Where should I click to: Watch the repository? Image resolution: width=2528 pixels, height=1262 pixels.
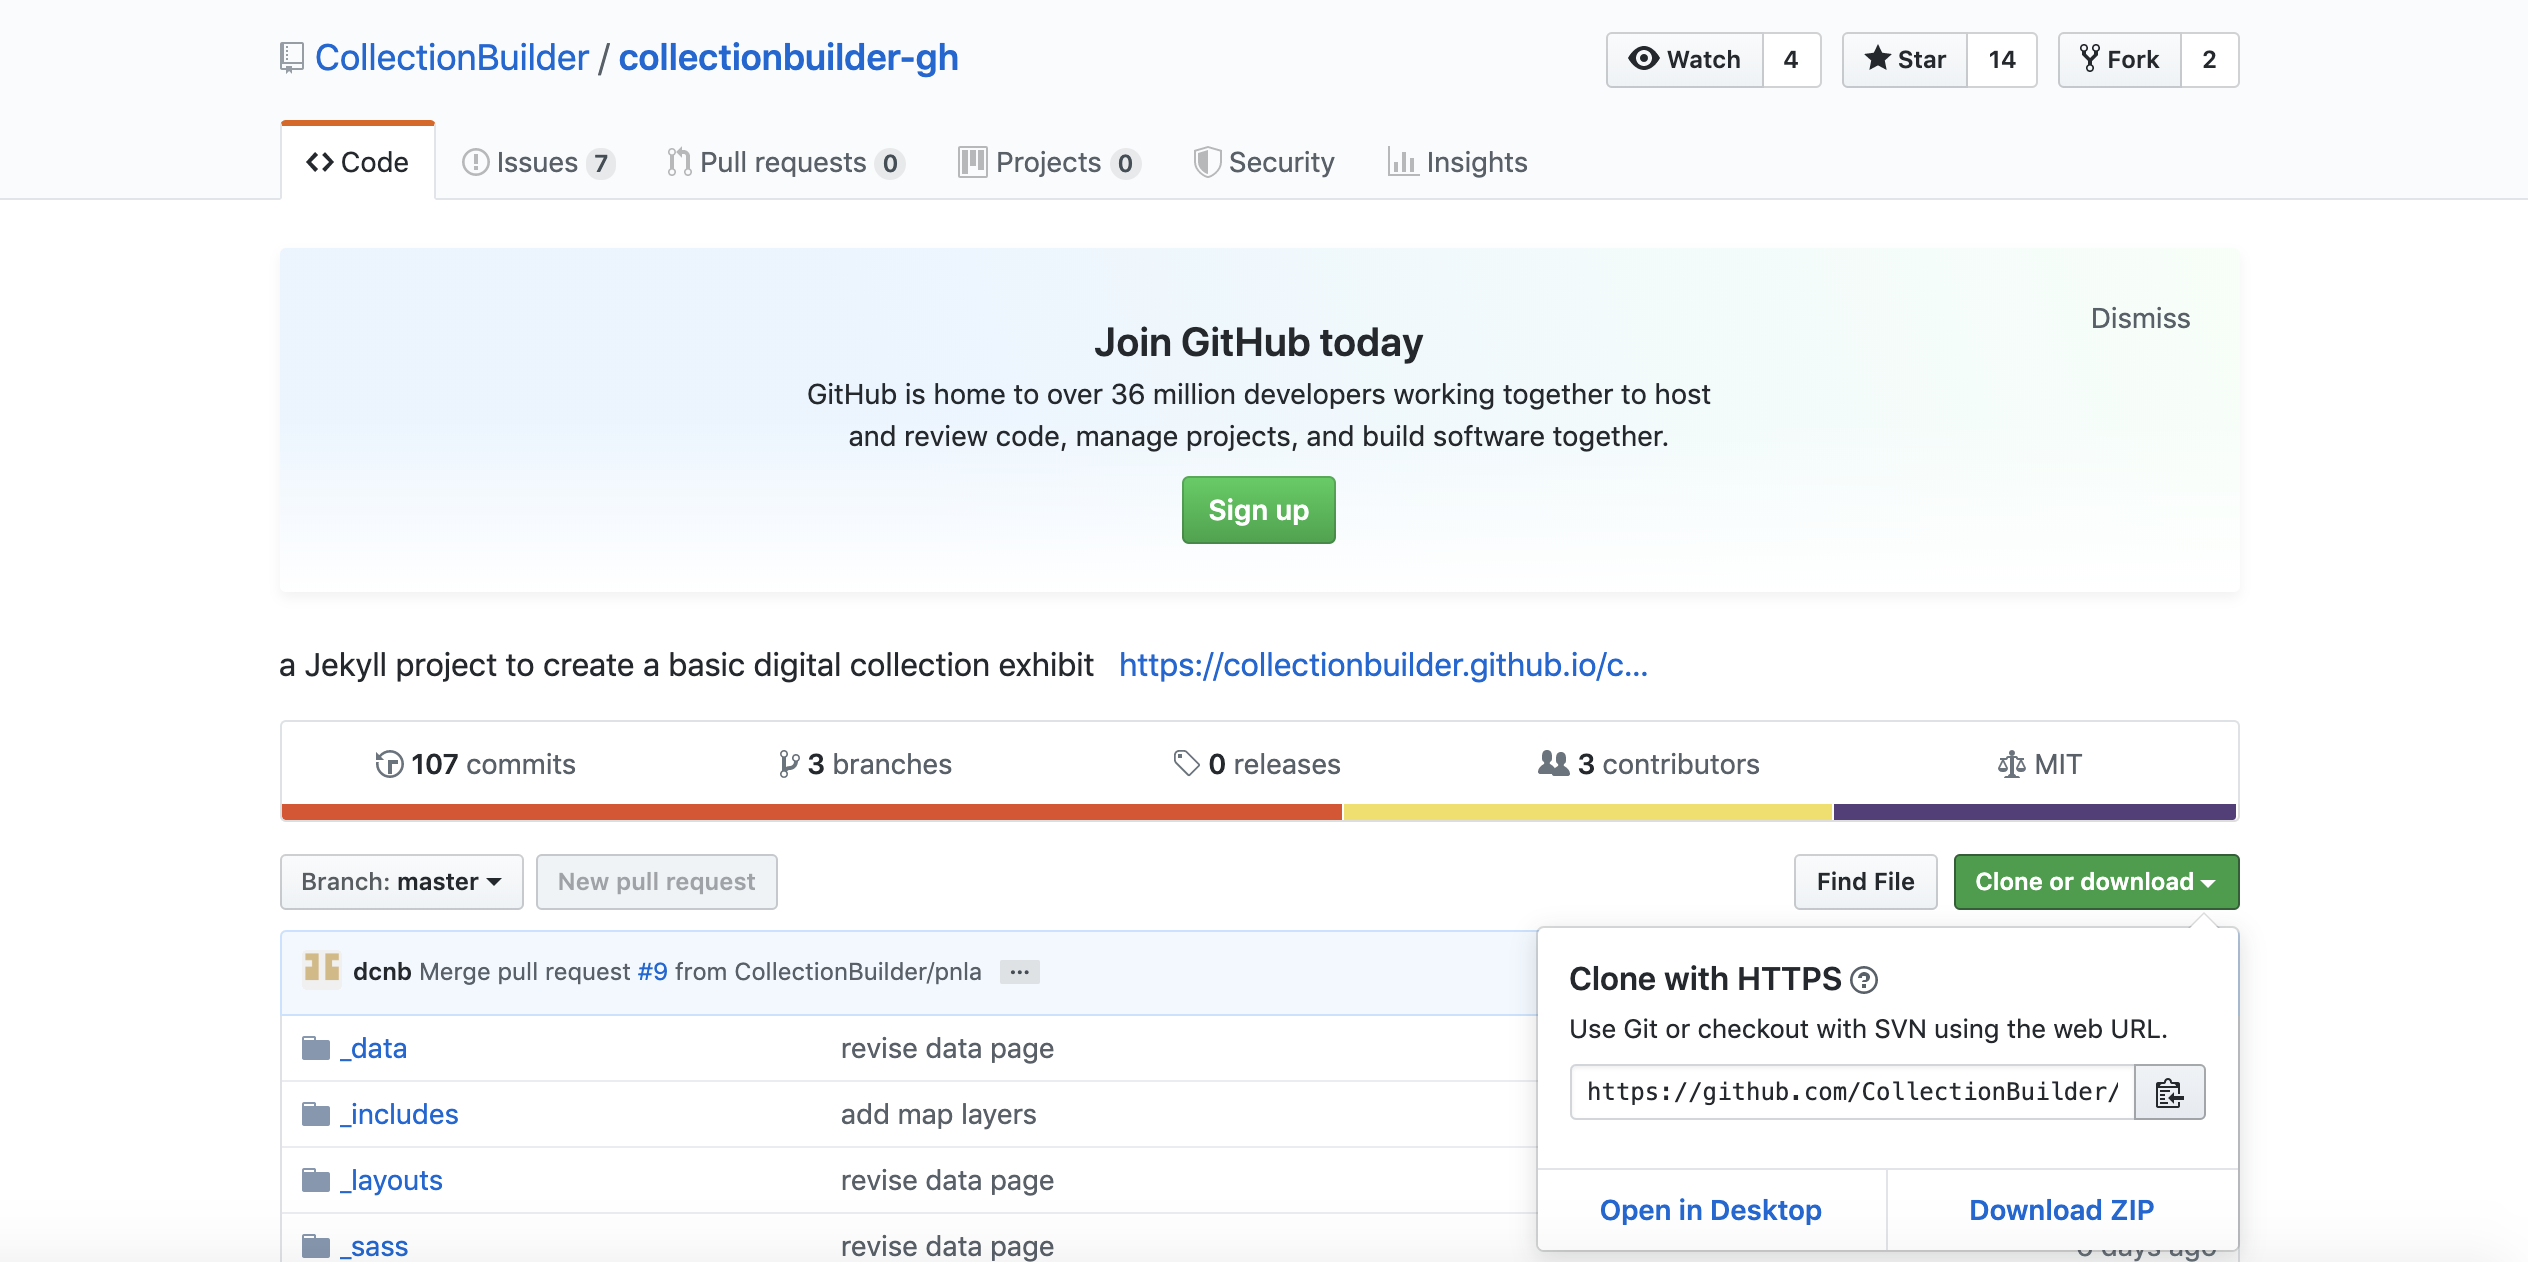tap(1686, 59)
